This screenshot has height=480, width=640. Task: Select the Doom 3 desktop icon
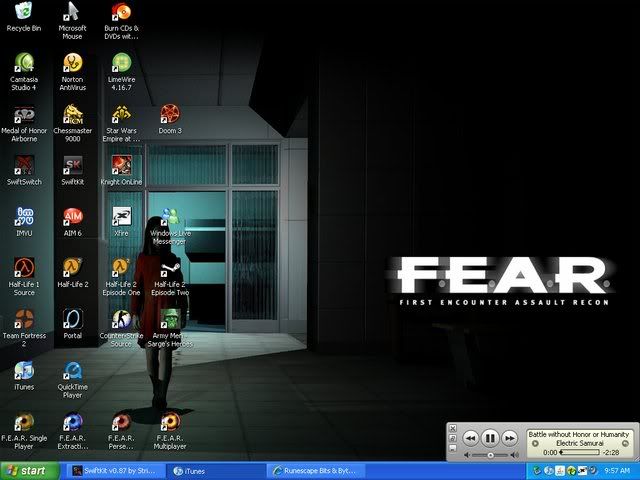[x=170, y=119]
